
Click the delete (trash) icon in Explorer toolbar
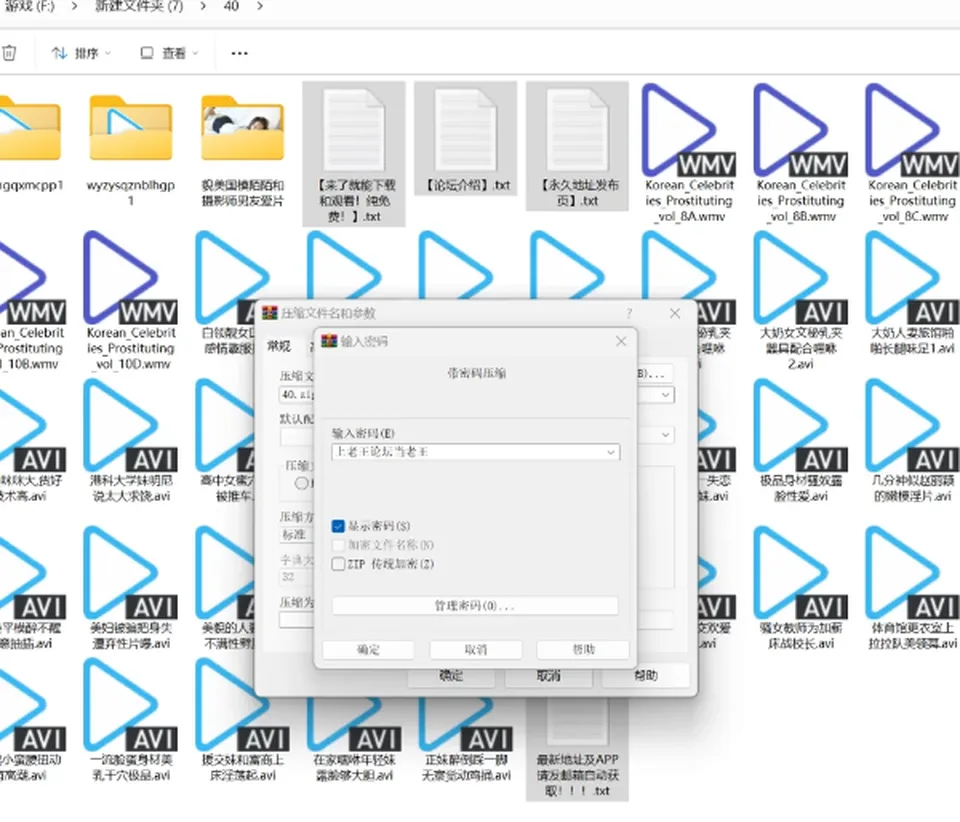(9, 53)
